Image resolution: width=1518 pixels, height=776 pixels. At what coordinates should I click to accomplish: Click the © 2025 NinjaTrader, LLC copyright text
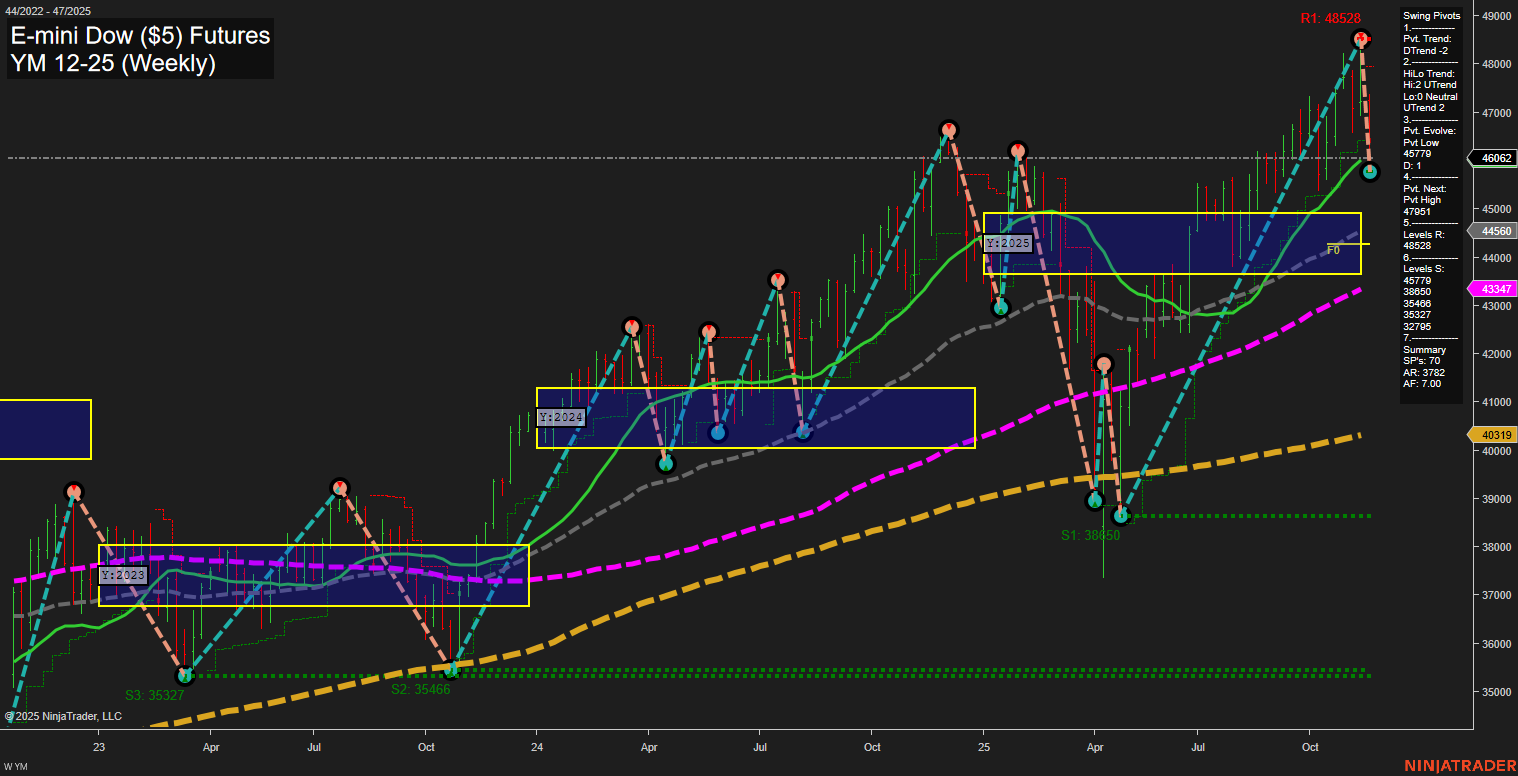pyautogui.click(x=63, y=716)
